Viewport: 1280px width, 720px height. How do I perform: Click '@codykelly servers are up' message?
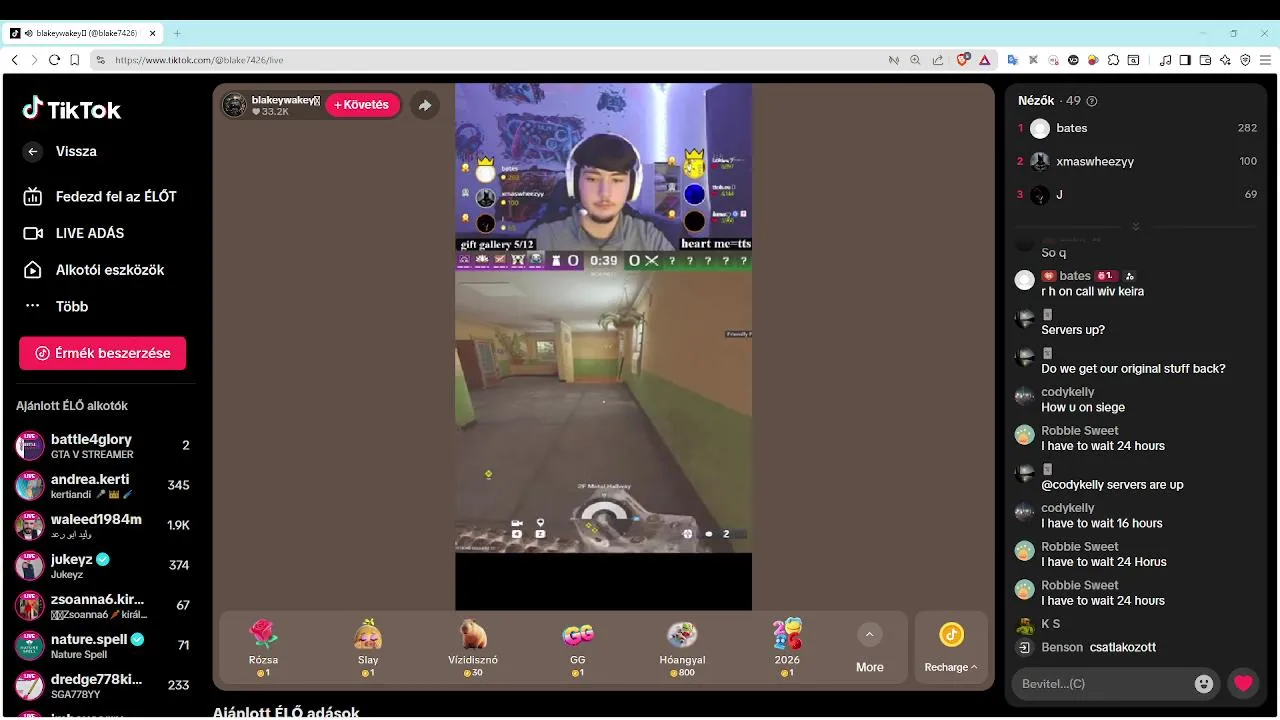click(x=1112, y=485)
